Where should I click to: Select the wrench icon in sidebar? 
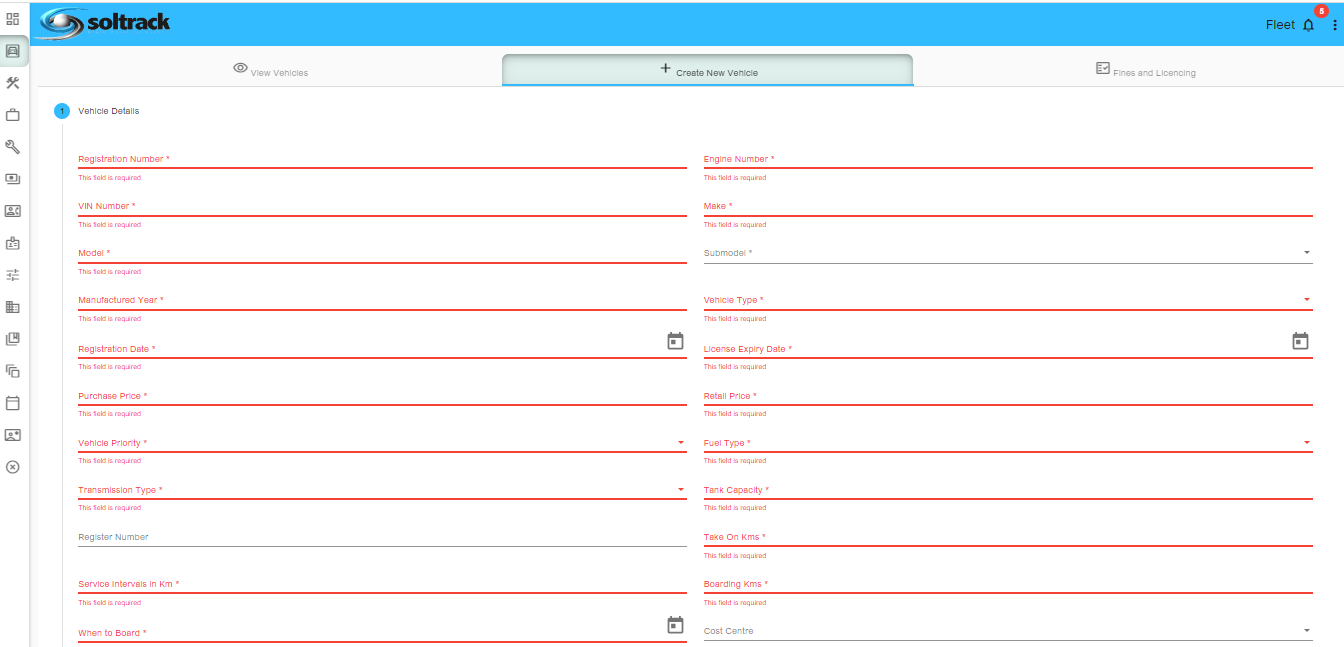(13, 147)
